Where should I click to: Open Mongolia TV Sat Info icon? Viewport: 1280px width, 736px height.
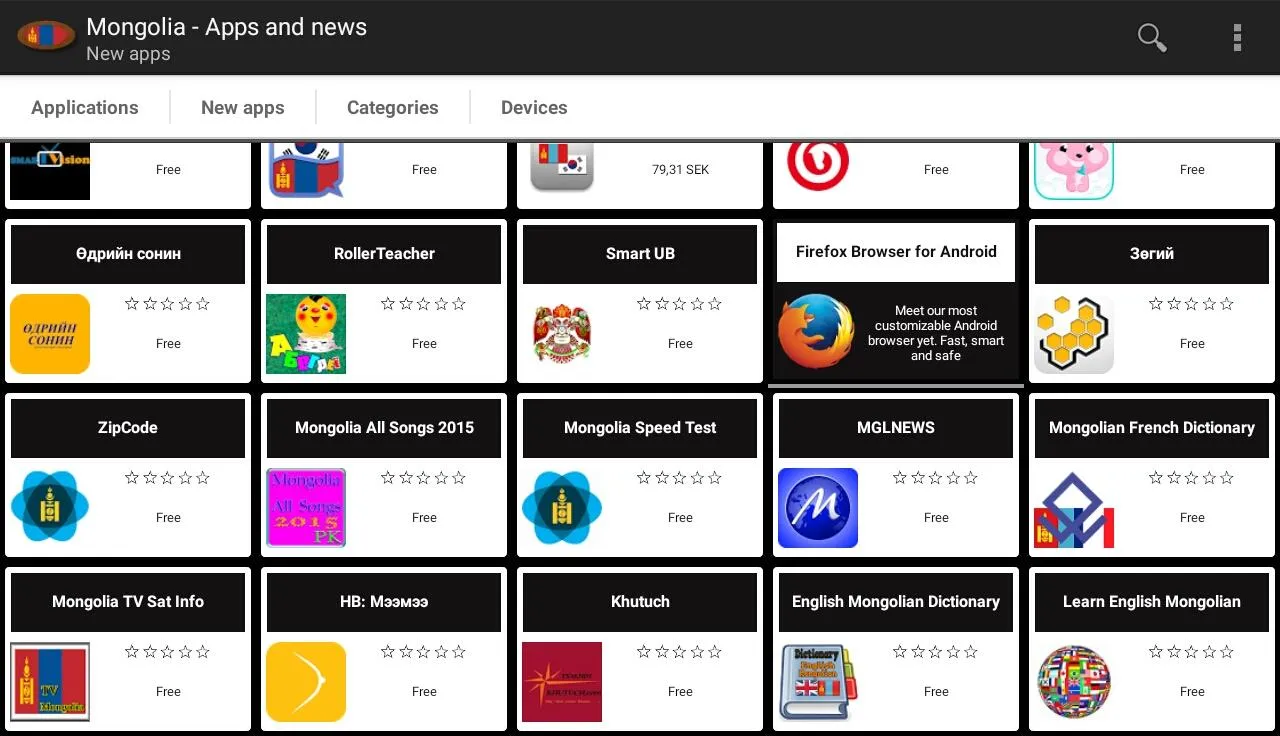50,682
